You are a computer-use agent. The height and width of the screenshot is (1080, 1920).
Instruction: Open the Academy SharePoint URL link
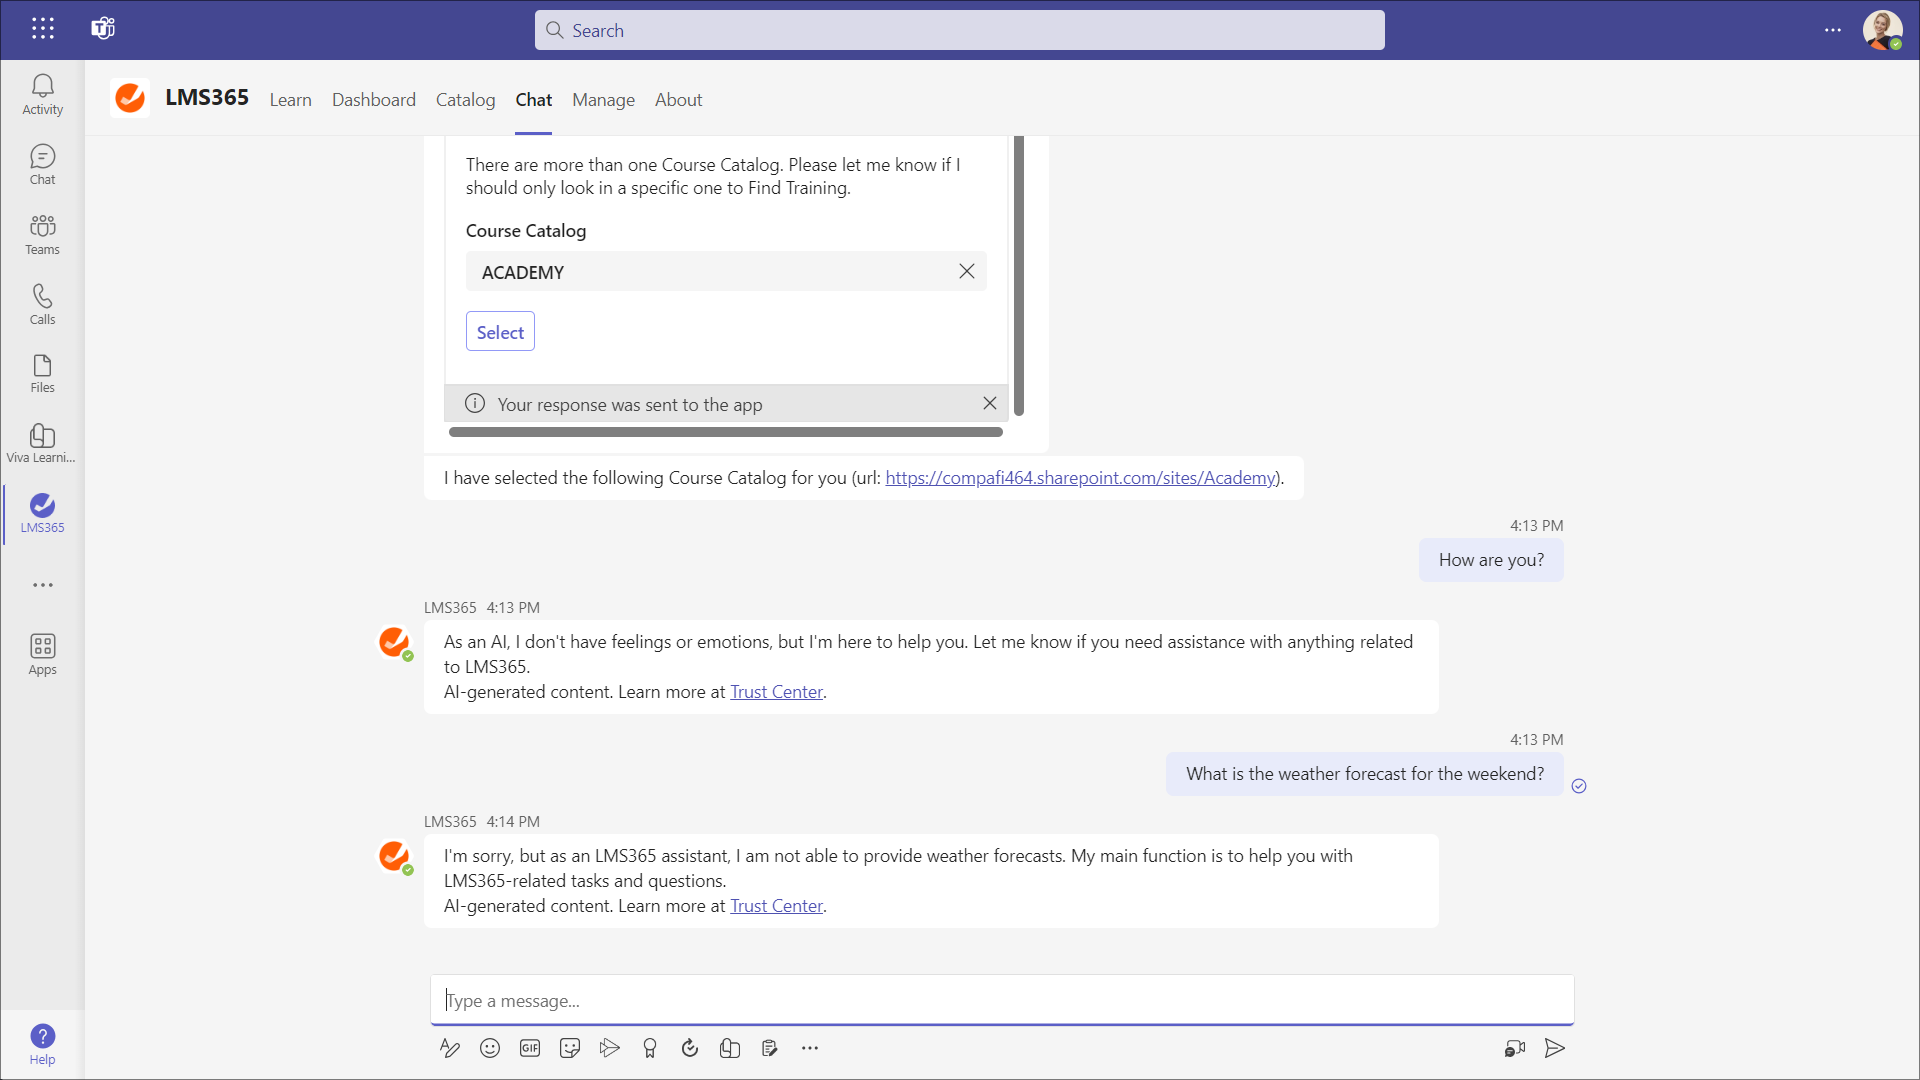tap(1080, 478)
